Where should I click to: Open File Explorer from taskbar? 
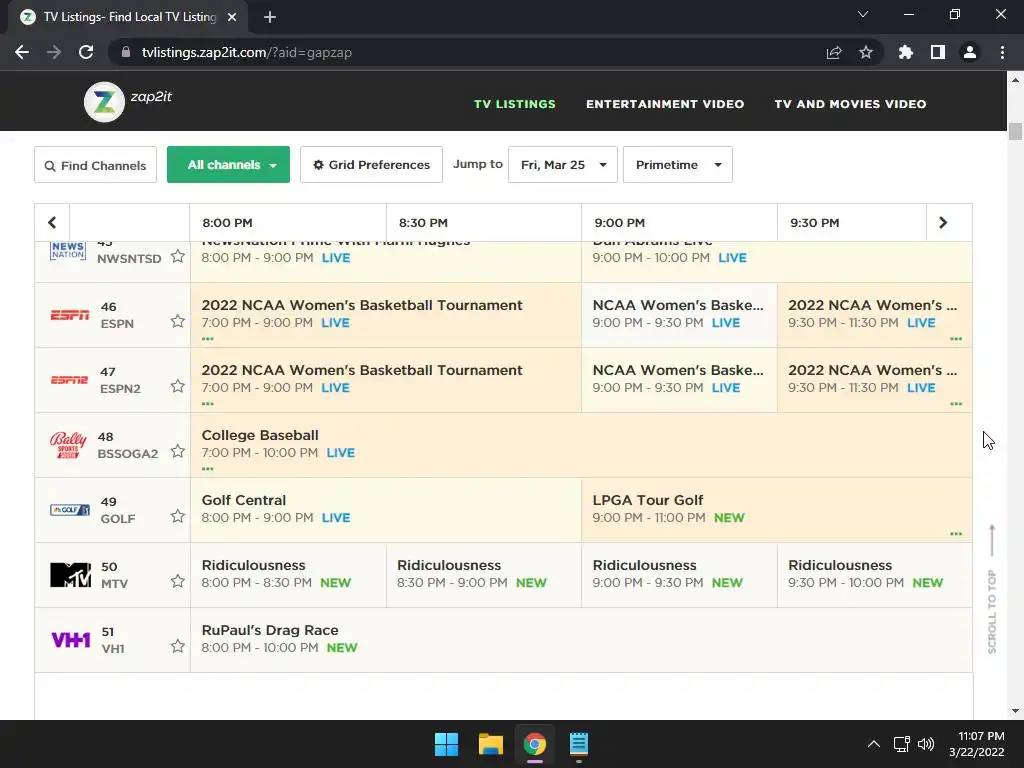pos(490,744)
